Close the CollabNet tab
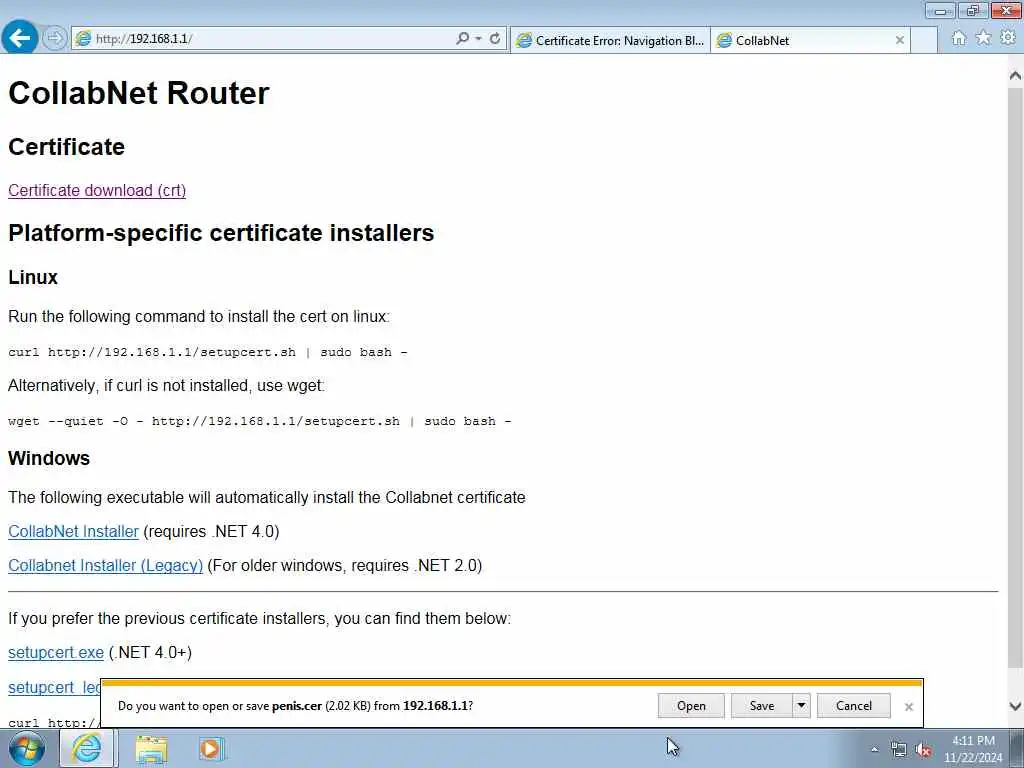This screenshot has height=768, width=1024. (x=899, y=40)
